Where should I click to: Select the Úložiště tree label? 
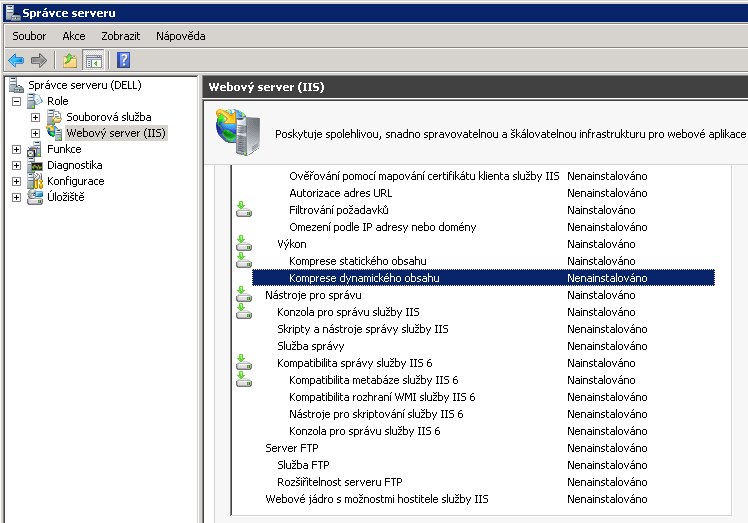point(65,197)
